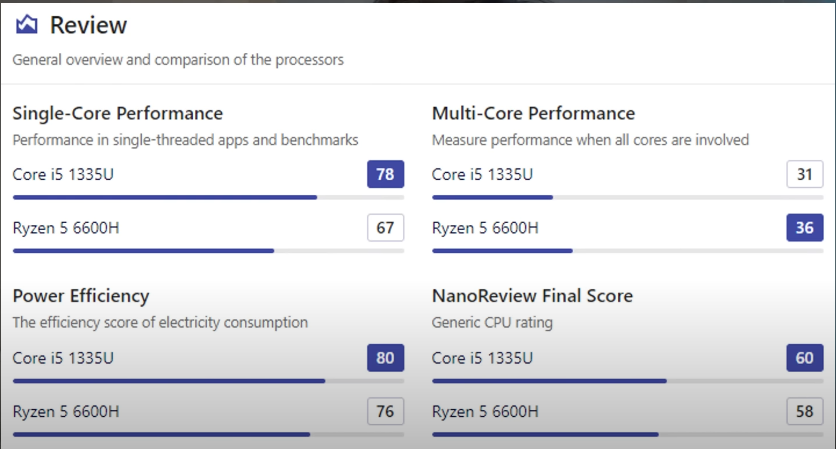
Task: Click the multi-core score 31 badge
Action: click(x=805, y=174)
